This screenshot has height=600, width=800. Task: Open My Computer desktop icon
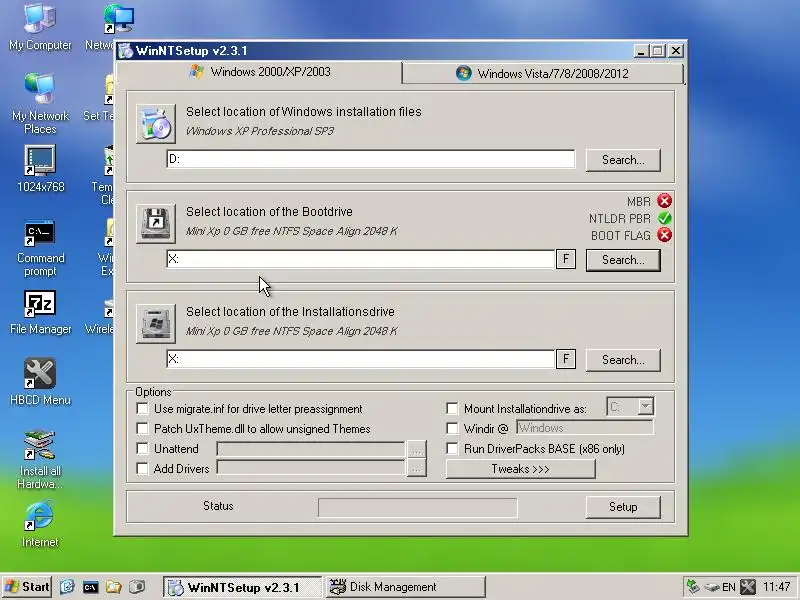coord(40,27)
